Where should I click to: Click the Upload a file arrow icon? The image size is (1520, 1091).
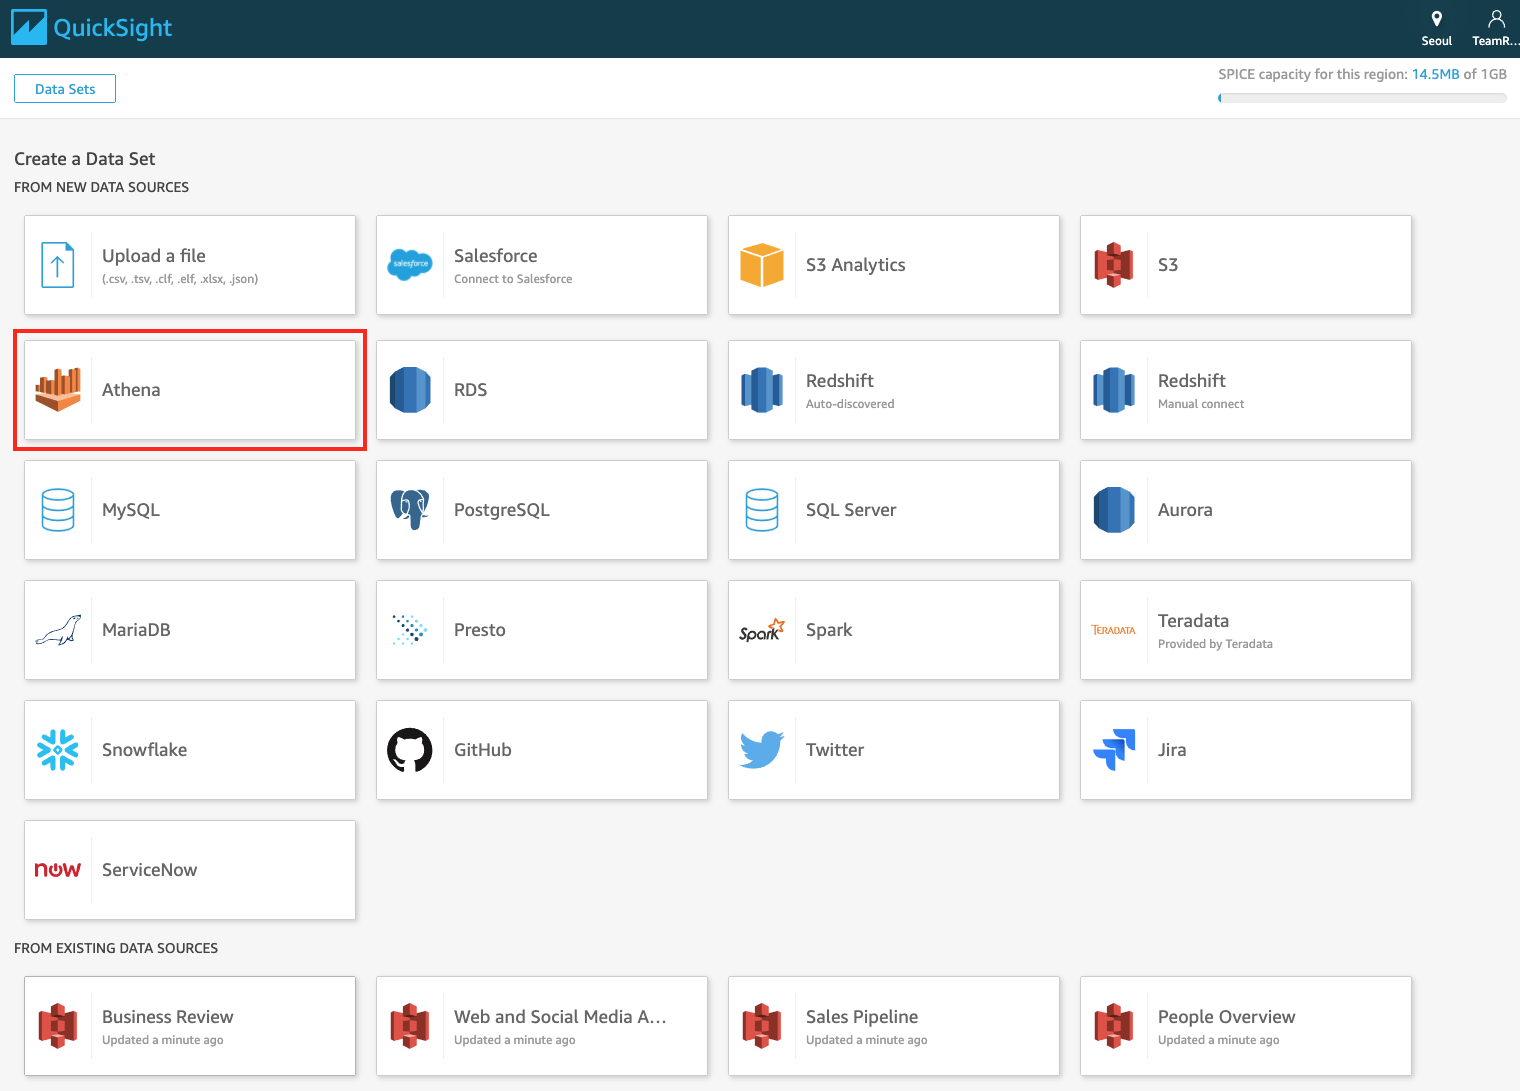58,265
